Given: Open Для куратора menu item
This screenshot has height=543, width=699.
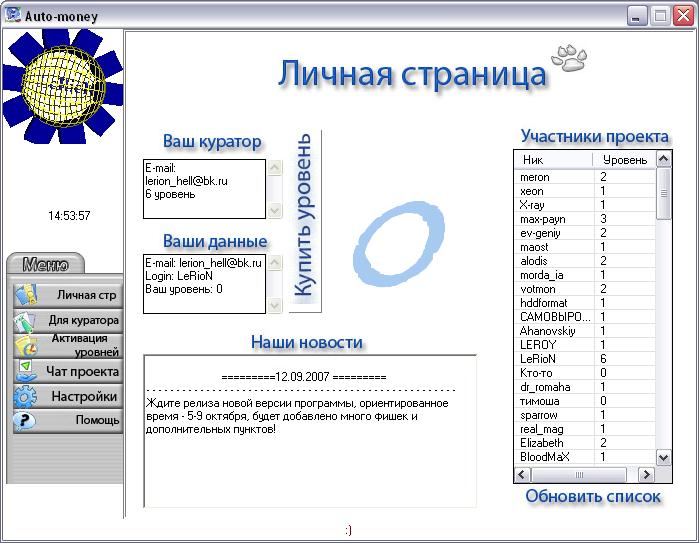Looking at the screenshot, I should (x=68, y=320).
